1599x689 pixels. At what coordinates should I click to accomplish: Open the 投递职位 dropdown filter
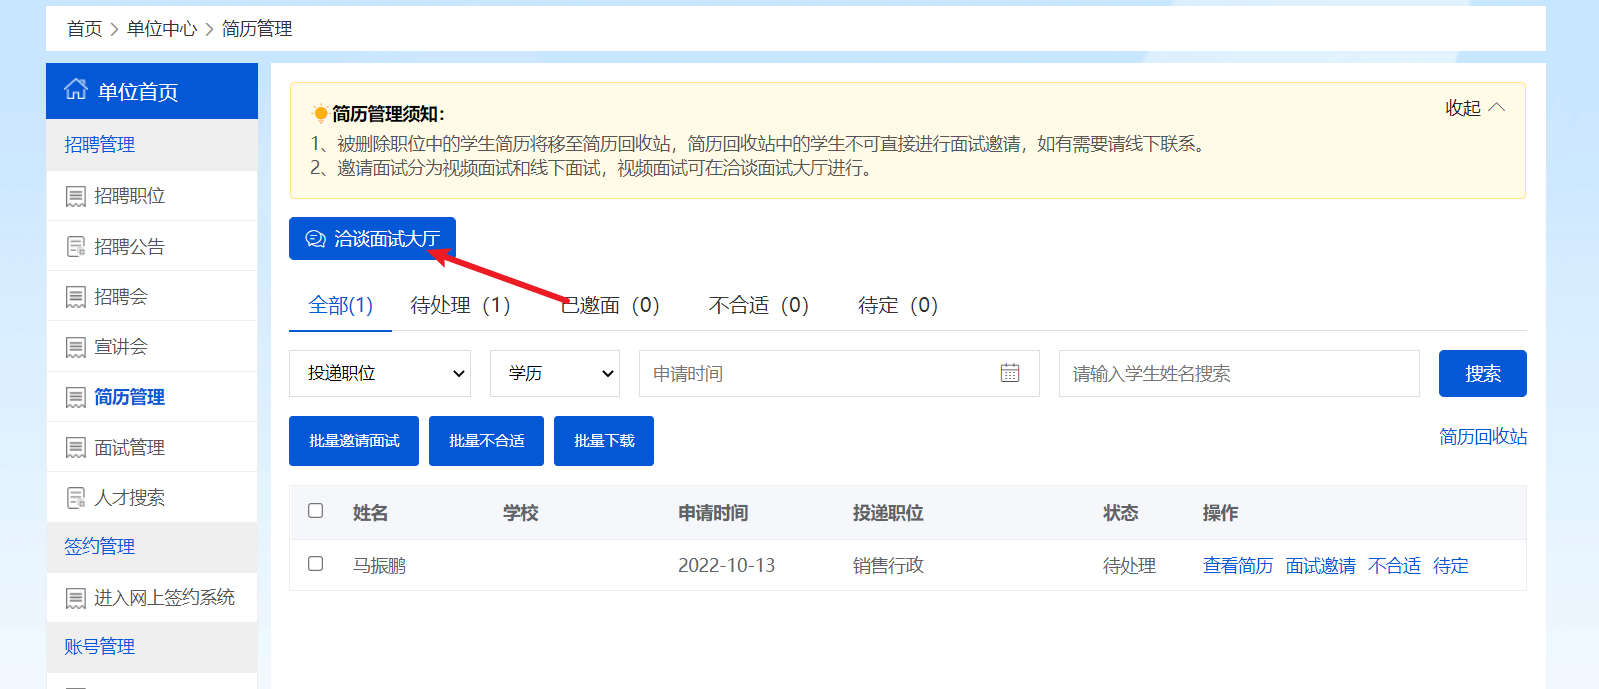click(380, 373)
